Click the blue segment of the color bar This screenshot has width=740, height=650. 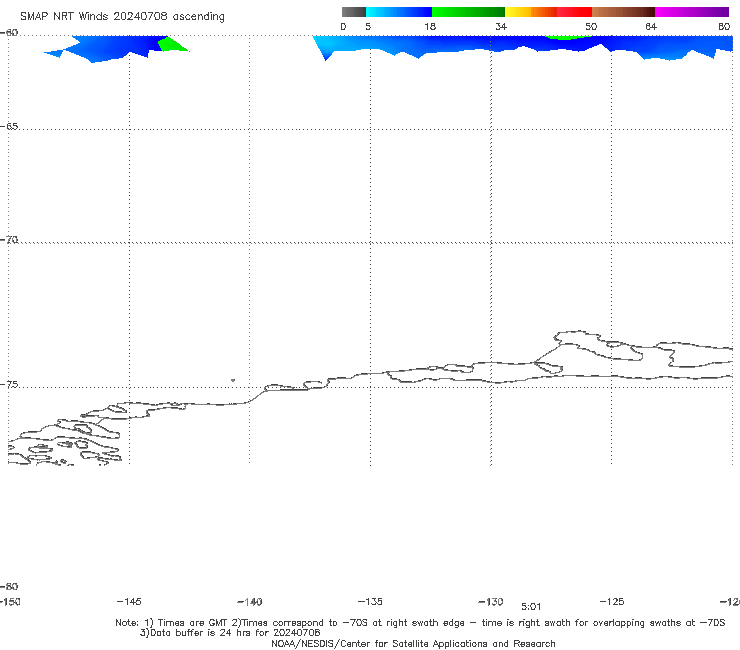tap(399, 12)
